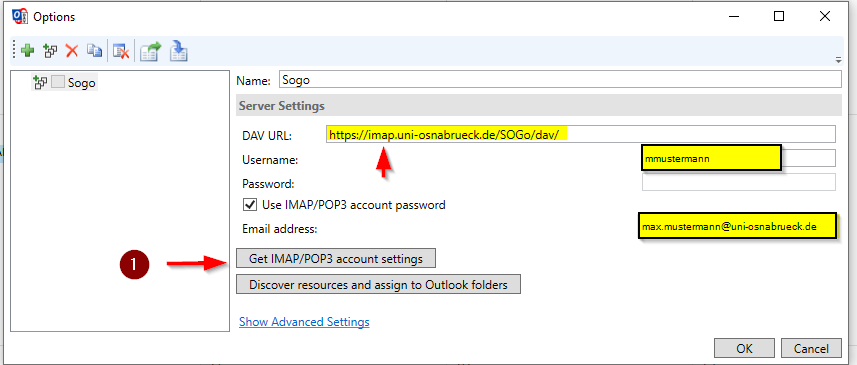Clear cache of the selected profile icon
This screenshot has width=857, height=365.
click(121, 51)
